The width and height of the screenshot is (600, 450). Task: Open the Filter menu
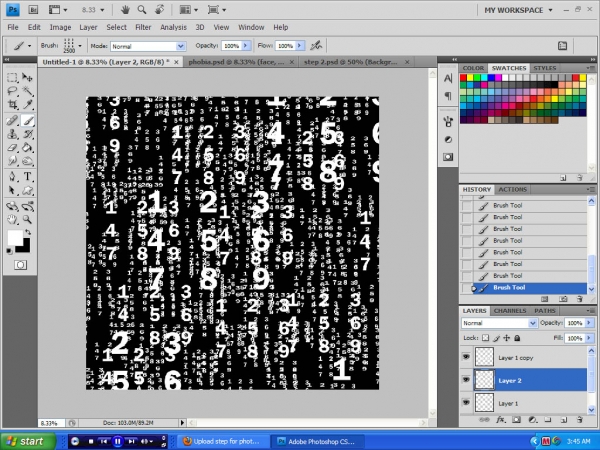tap(143, 28)
